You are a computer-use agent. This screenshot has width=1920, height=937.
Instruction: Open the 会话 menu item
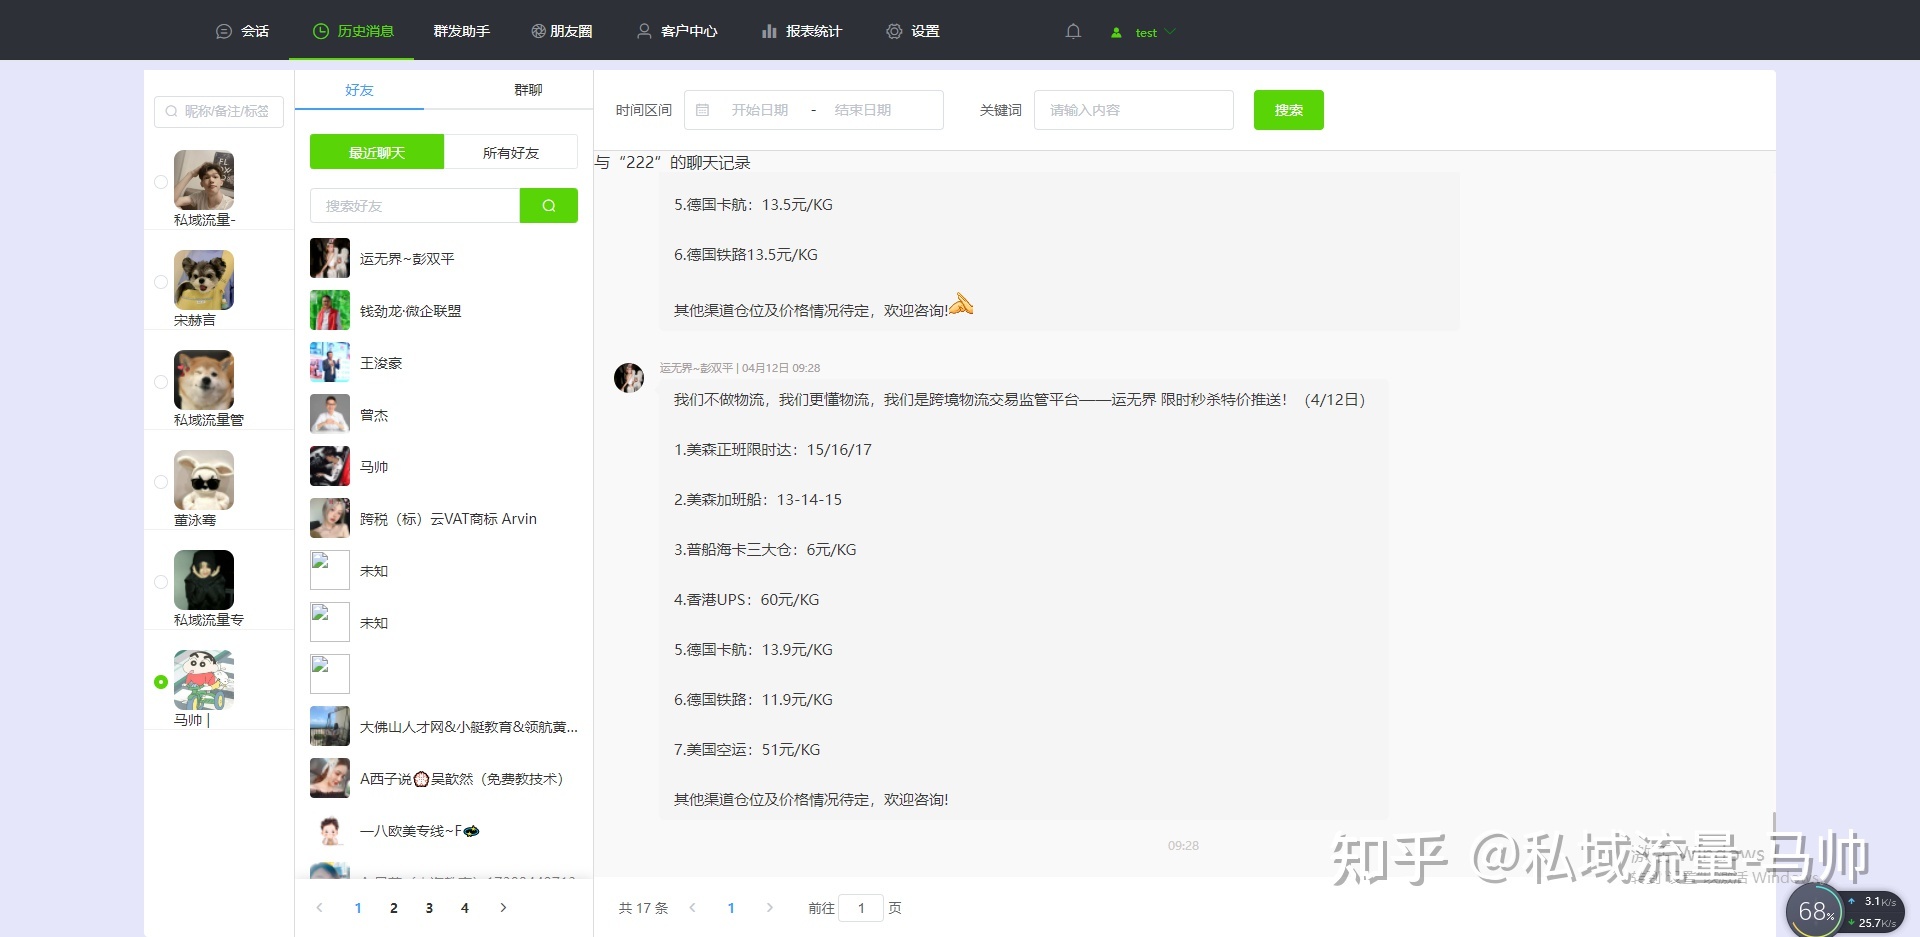(x=242, y=31)
